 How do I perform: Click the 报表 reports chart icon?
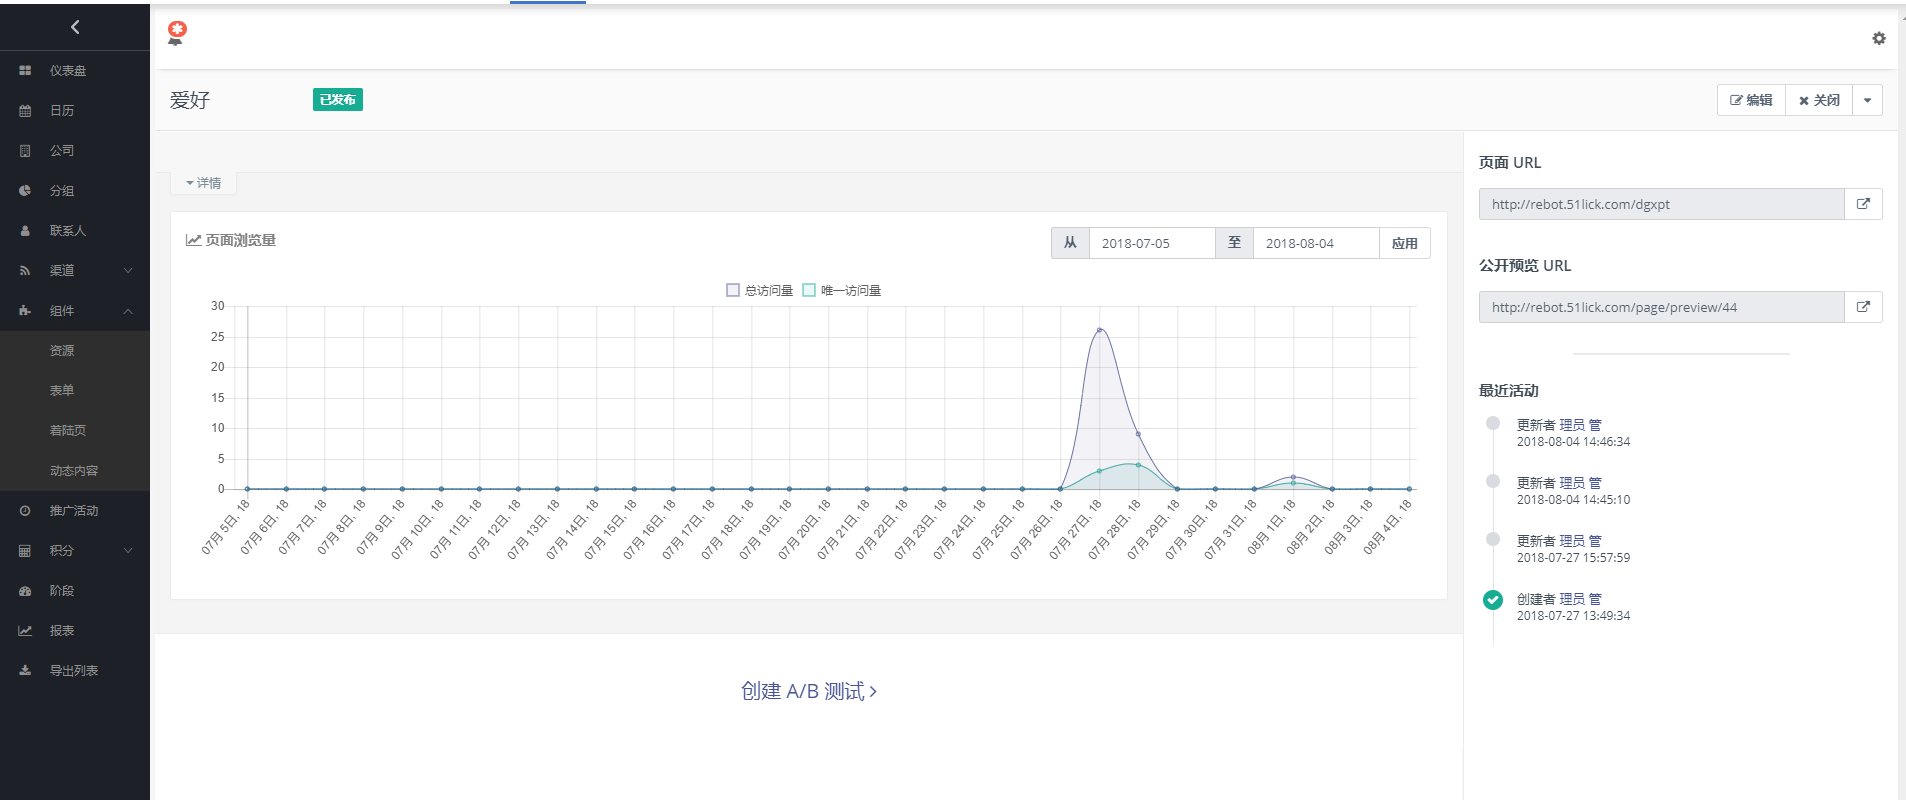[x=25, y=631]
